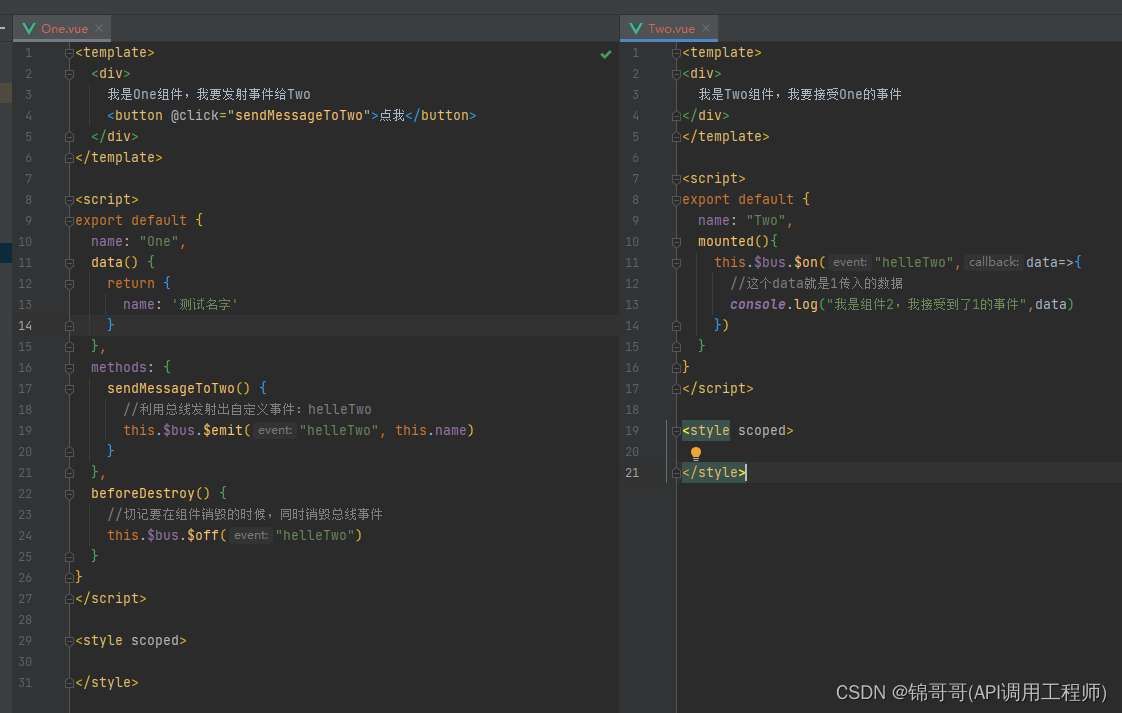This screenshot has width=1122, height=713.
Task: Close the One.vue tab
Action: pyautogui.click(x=99, y=28)
